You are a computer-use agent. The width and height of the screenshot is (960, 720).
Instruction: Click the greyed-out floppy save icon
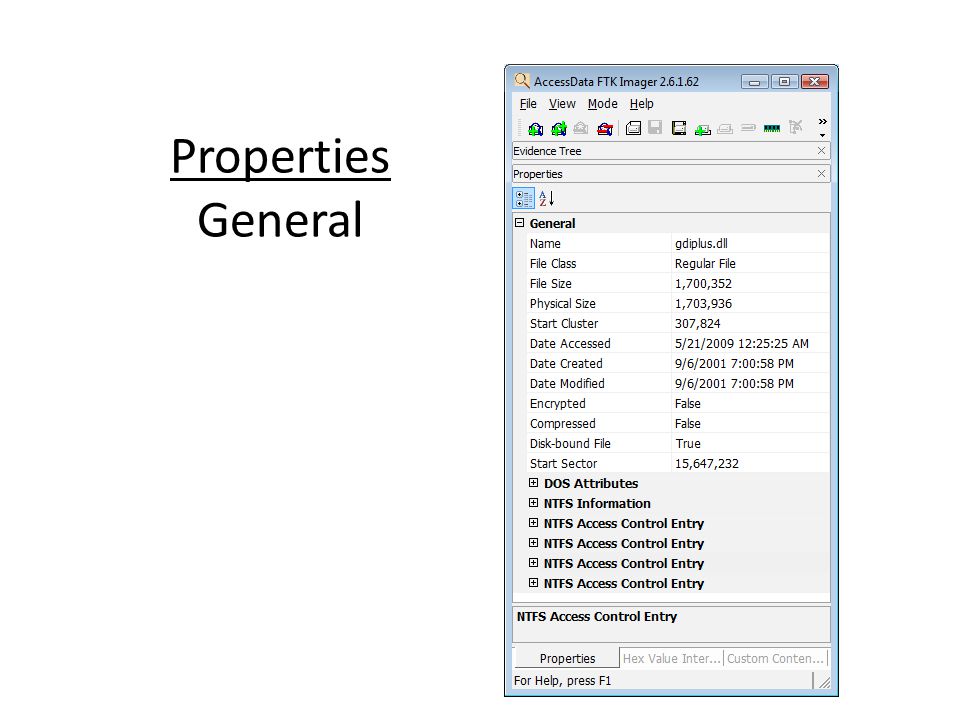pyautogui.click(x=655, y=128)
